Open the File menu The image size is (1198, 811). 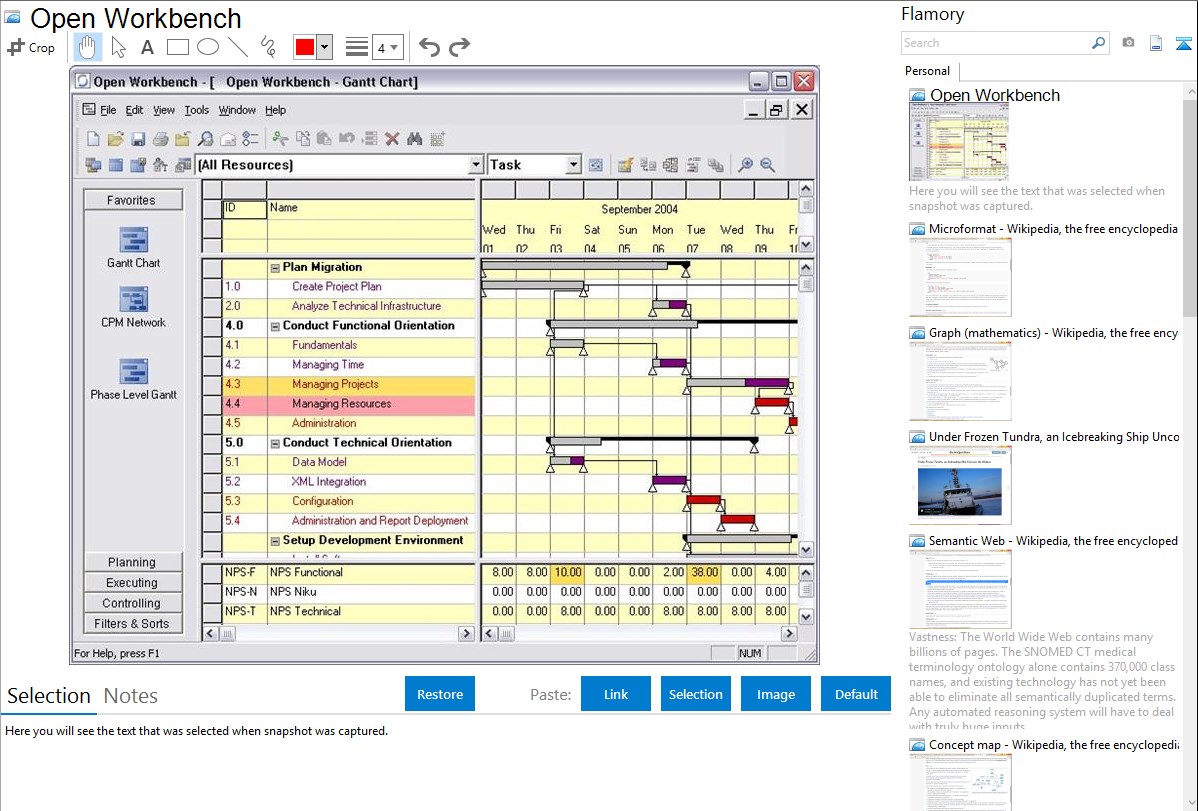[x=108, y=110]
